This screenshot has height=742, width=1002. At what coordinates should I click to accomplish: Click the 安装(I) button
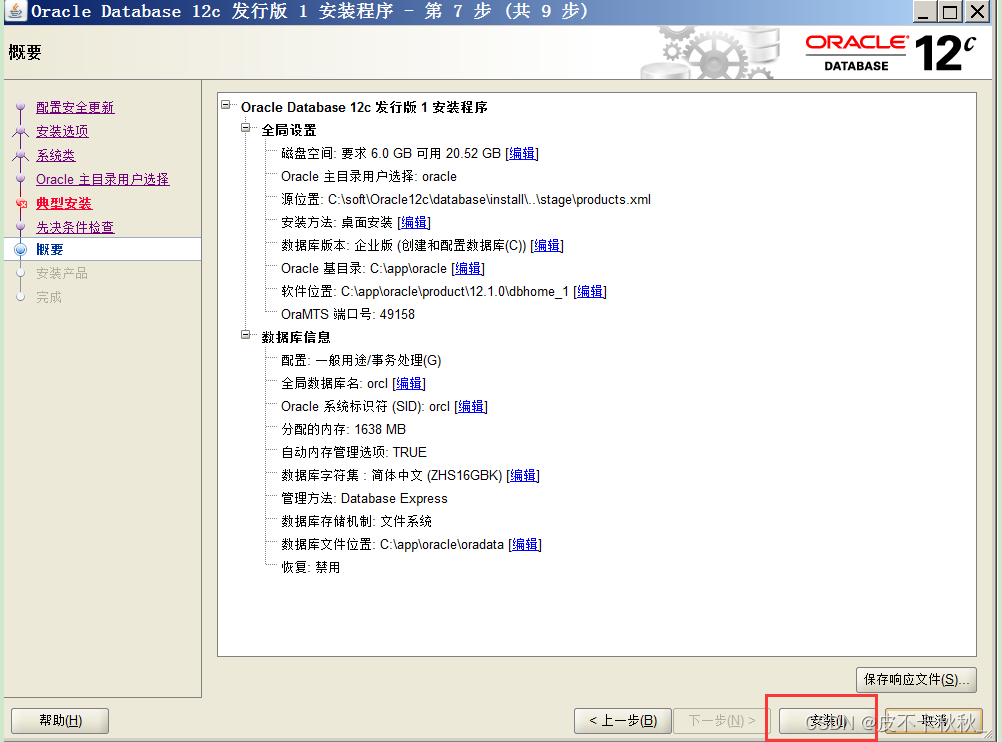[x=827, y=721]
